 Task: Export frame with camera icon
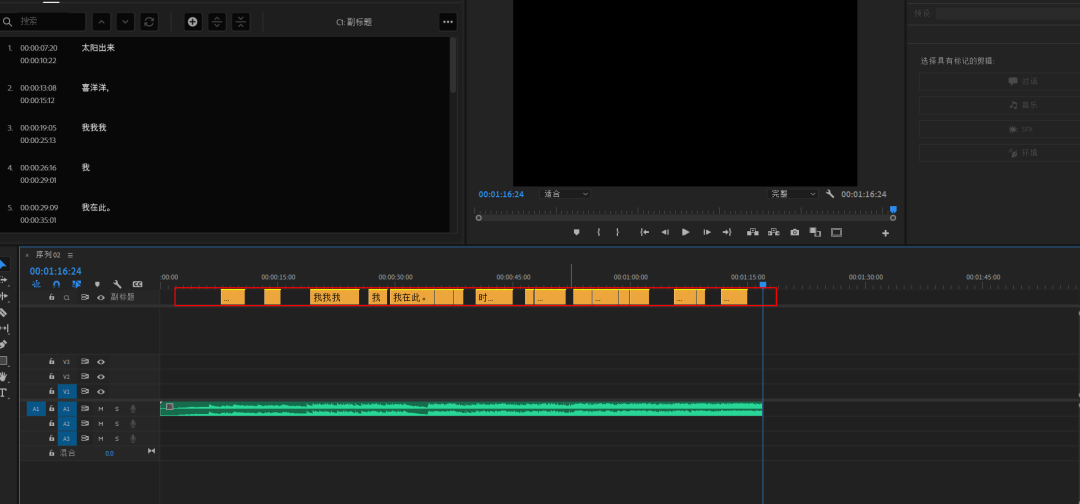pyautogui.click(x=795, y=233)
